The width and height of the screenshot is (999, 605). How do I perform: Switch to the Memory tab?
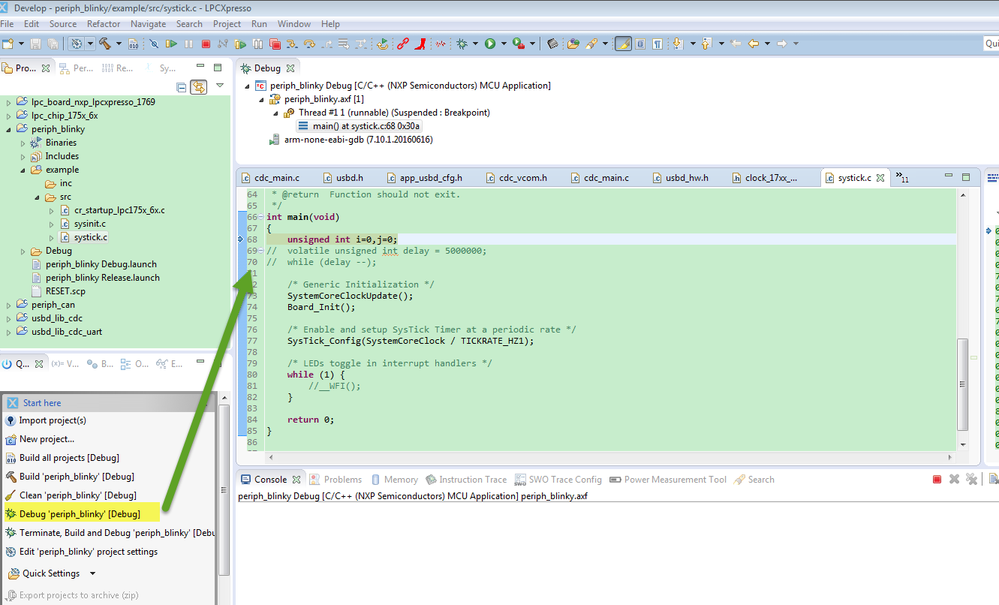coord(394,480)
